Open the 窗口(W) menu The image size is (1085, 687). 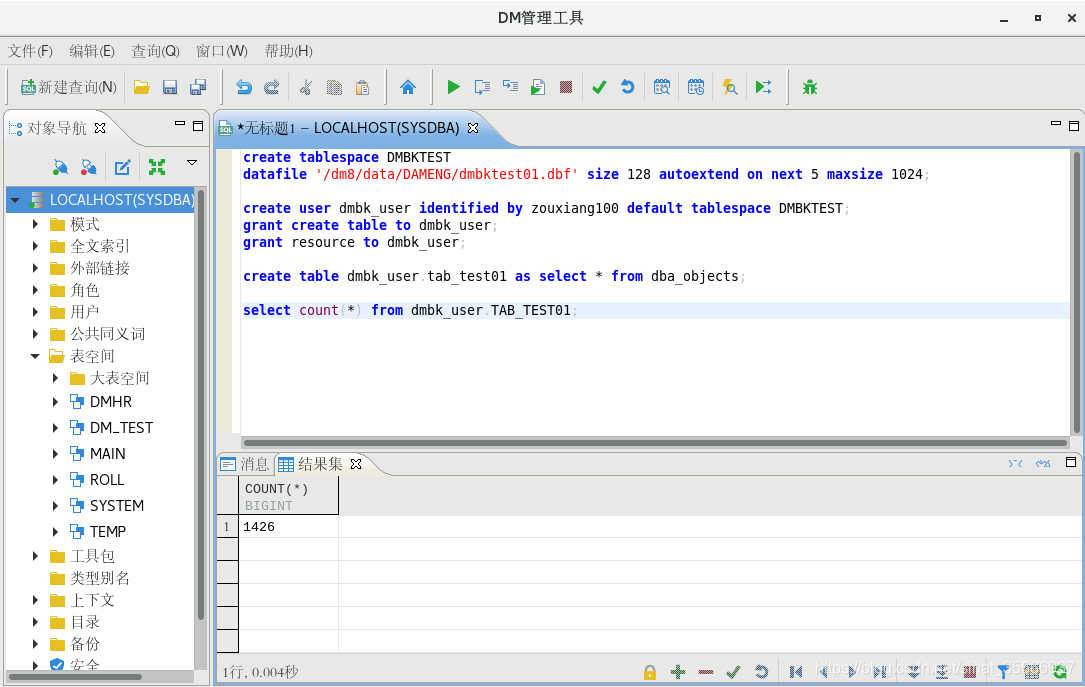pos(221,51)
